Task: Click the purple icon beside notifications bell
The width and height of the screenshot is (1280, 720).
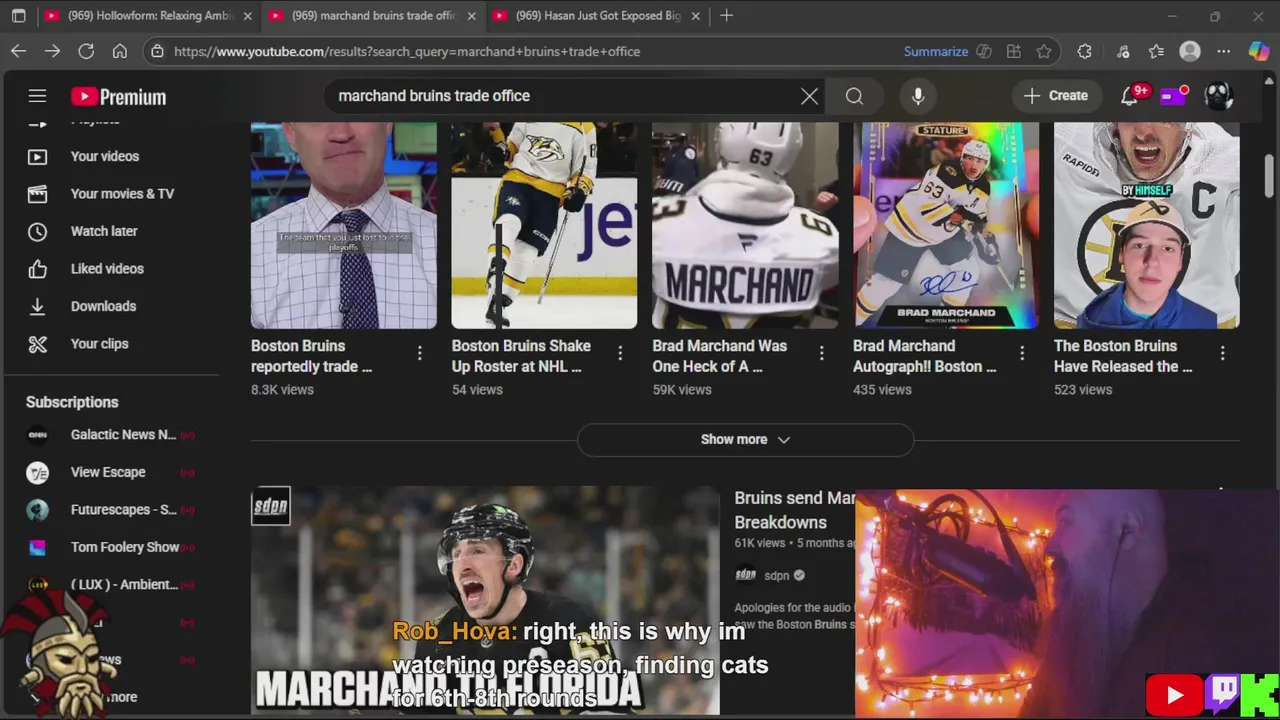Action: coord(1173,96)
